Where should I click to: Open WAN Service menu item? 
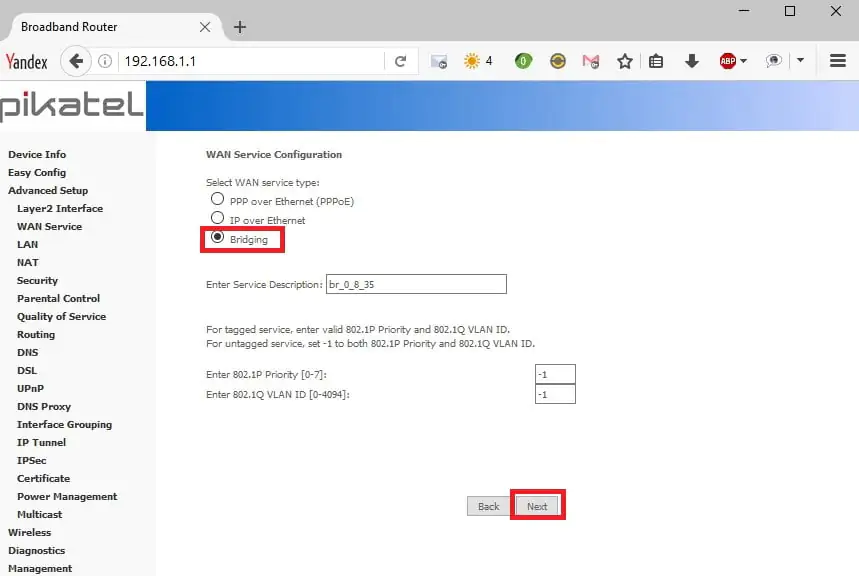[x=49, y=226]
